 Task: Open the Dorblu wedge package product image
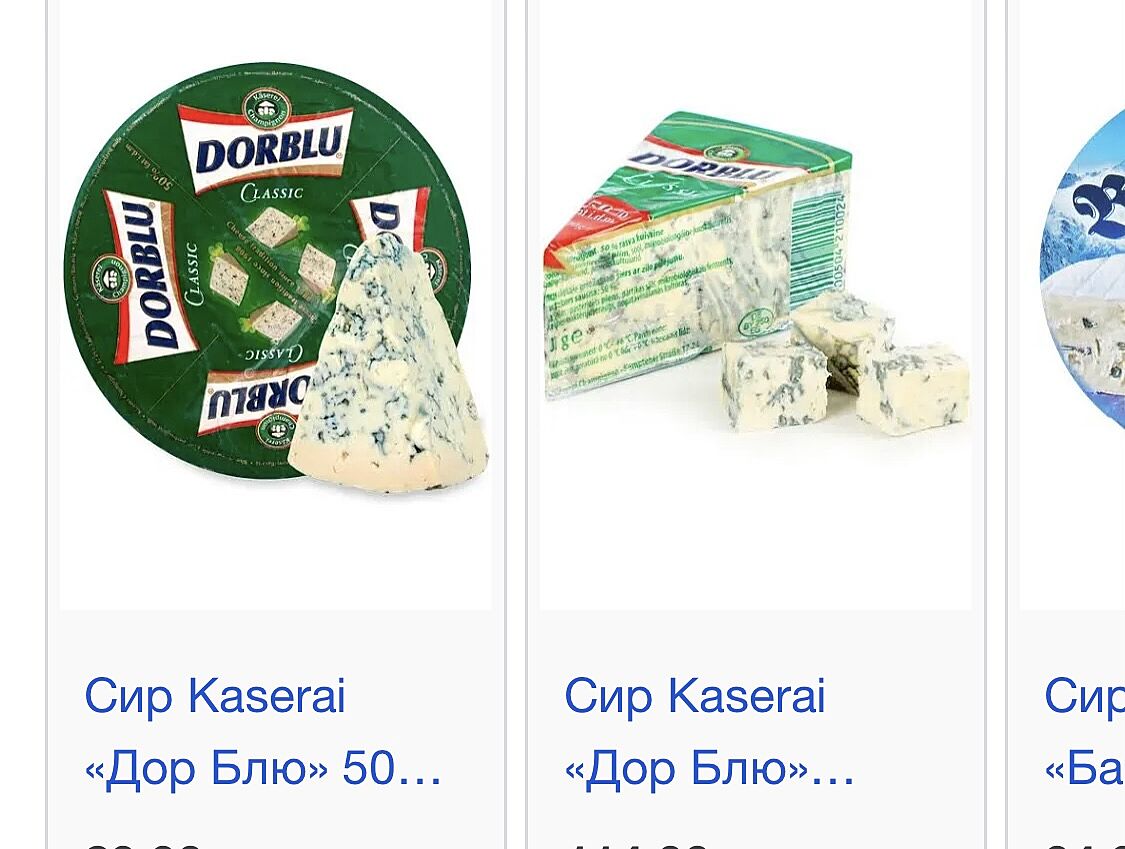(756, 304)
